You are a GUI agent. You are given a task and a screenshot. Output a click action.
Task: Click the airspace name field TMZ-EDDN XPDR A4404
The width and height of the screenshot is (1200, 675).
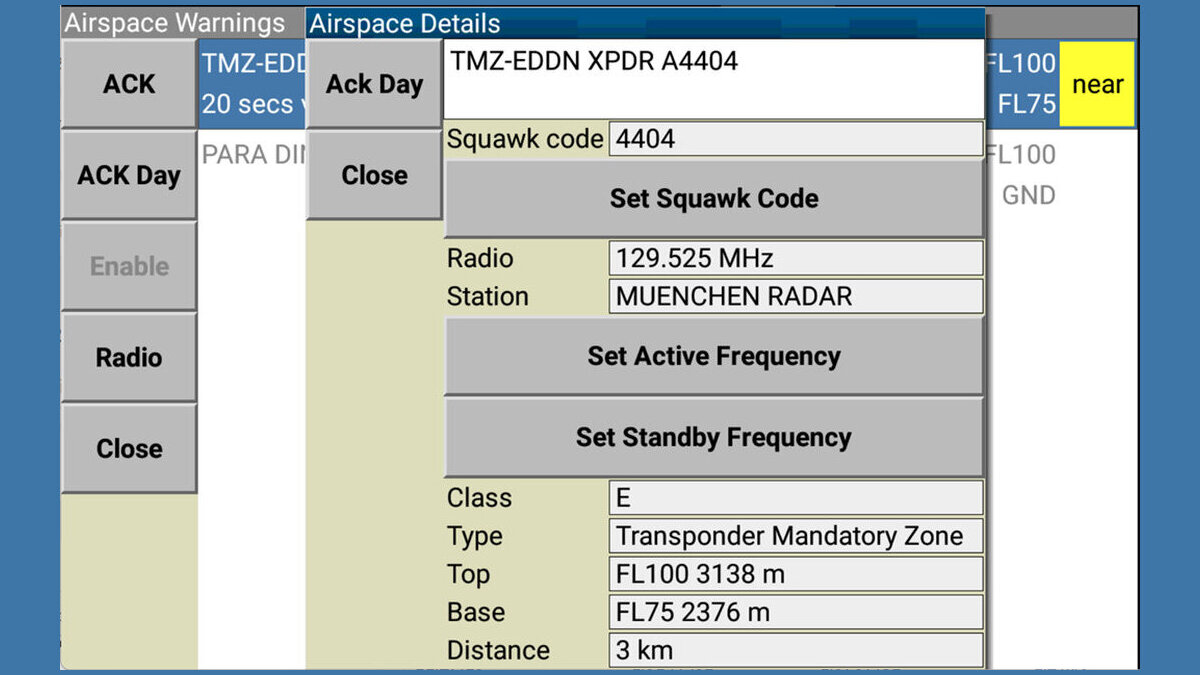point(712,79)
